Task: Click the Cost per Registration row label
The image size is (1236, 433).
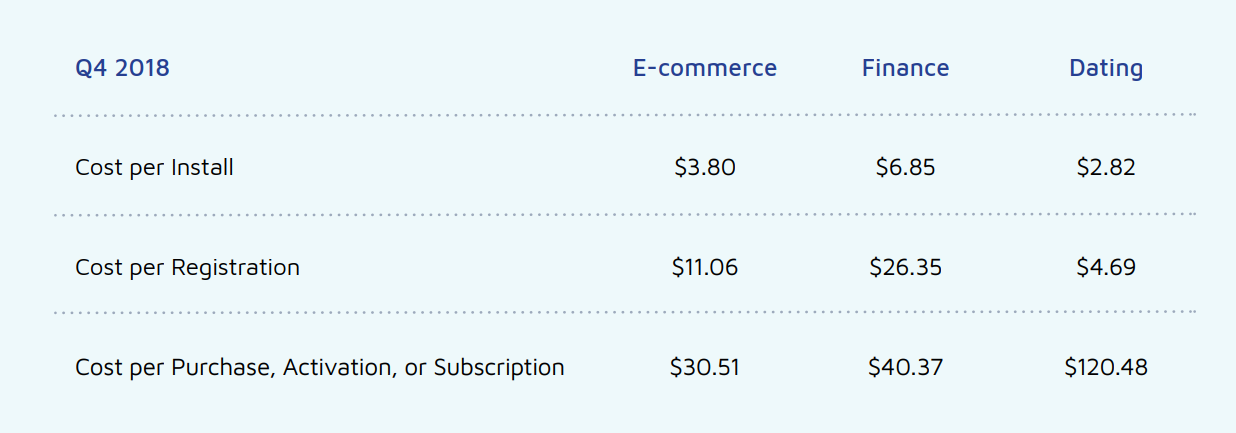Action: tap(187, 267)
